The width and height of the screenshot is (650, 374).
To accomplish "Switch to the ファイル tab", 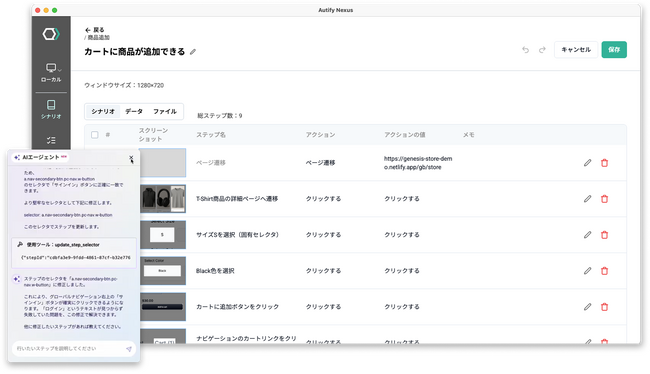I will click(165, 112).
